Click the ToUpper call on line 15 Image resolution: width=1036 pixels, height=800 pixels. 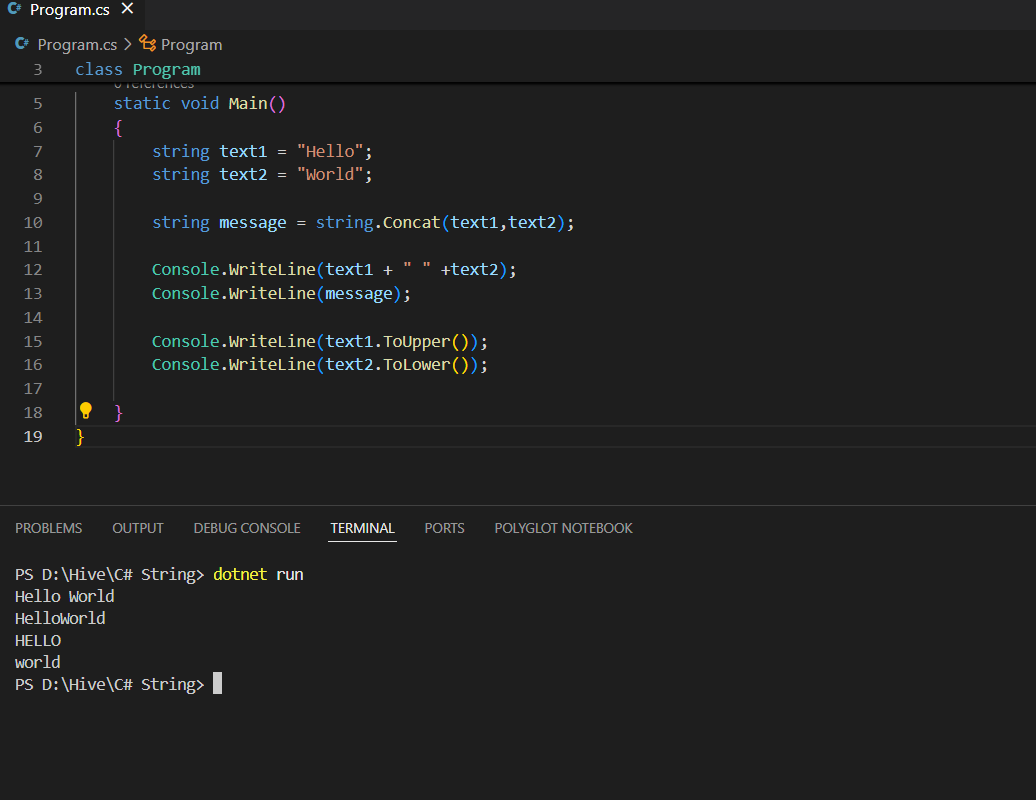pyautogui.click(x=417, y=342)
